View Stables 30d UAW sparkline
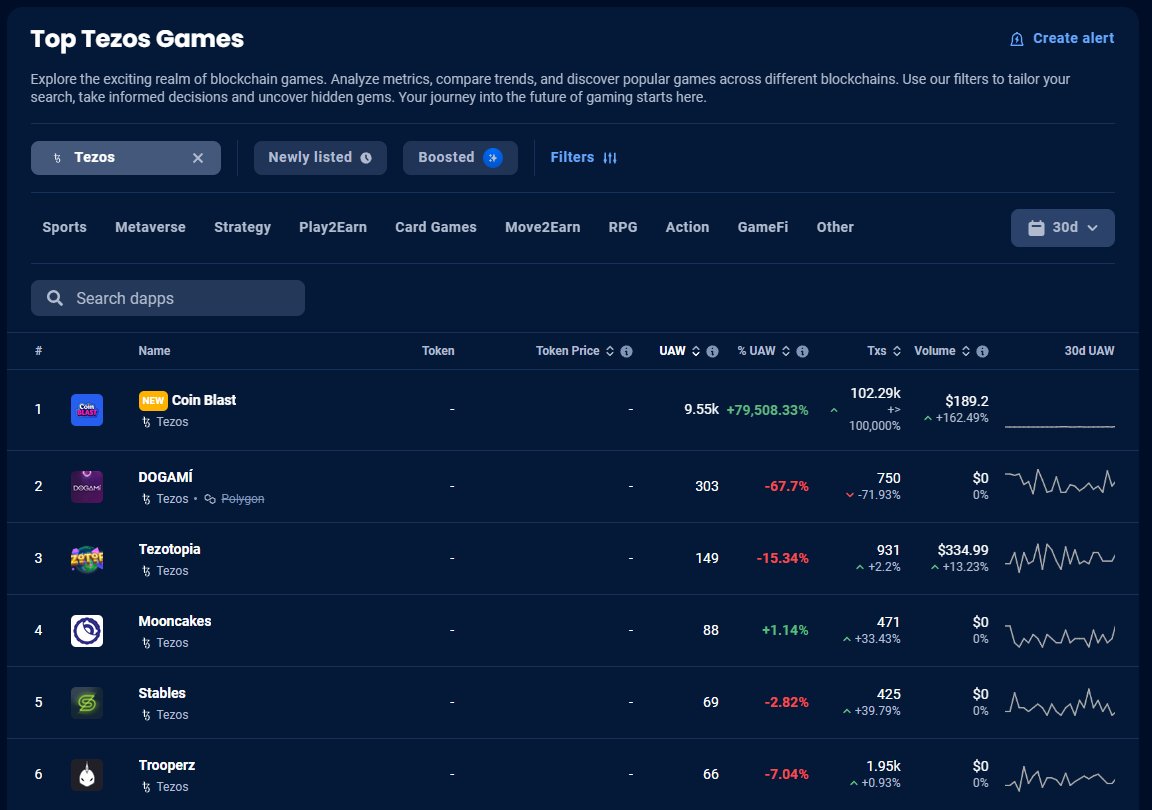This screenshot has height=810, width=1152. coord(1059,703)
